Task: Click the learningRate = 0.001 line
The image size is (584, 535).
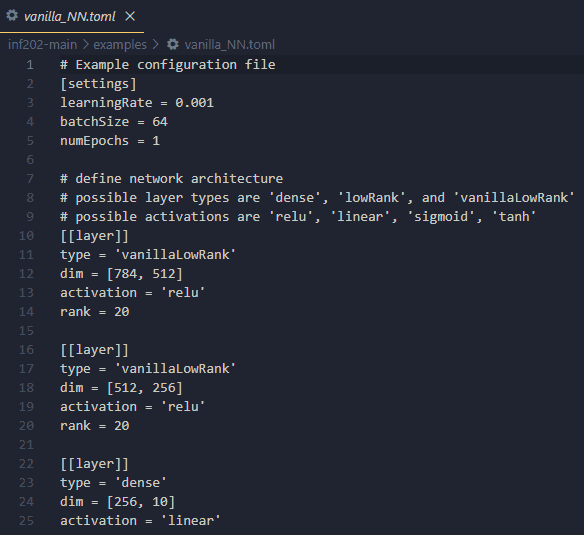Action: [x=137, y=103]
